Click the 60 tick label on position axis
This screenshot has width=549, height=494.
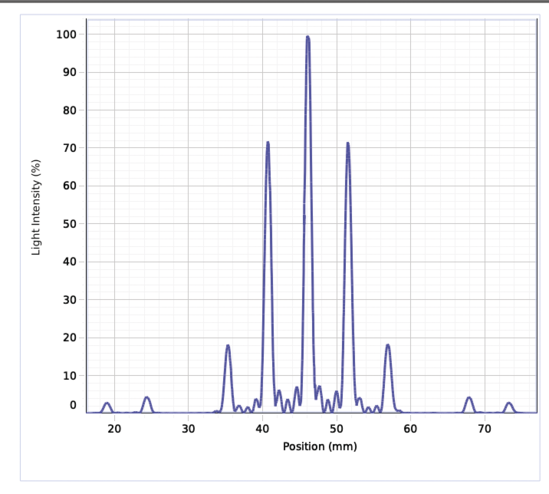tap(410, 429)
